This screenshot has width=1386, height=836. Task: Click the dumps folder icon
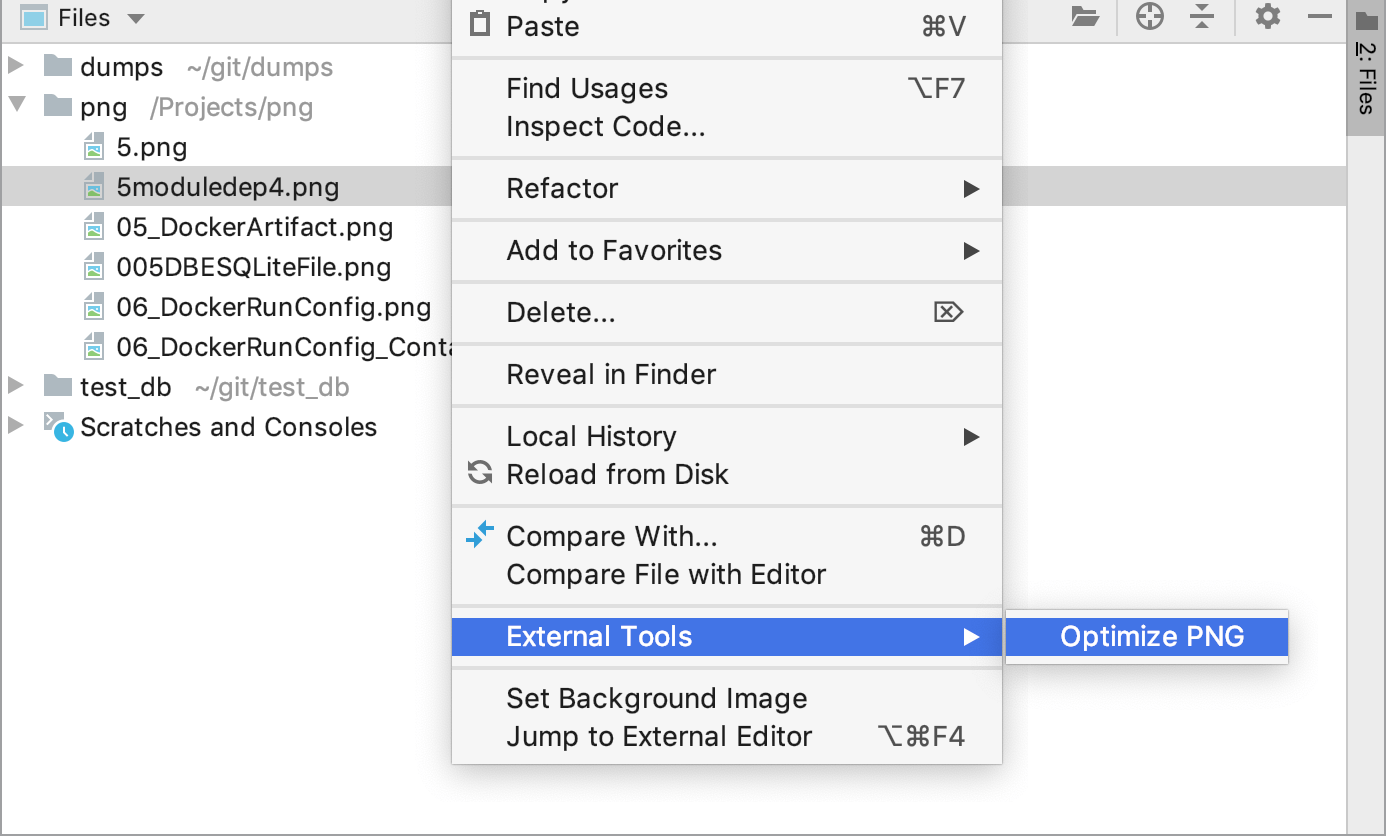[57, 66]
